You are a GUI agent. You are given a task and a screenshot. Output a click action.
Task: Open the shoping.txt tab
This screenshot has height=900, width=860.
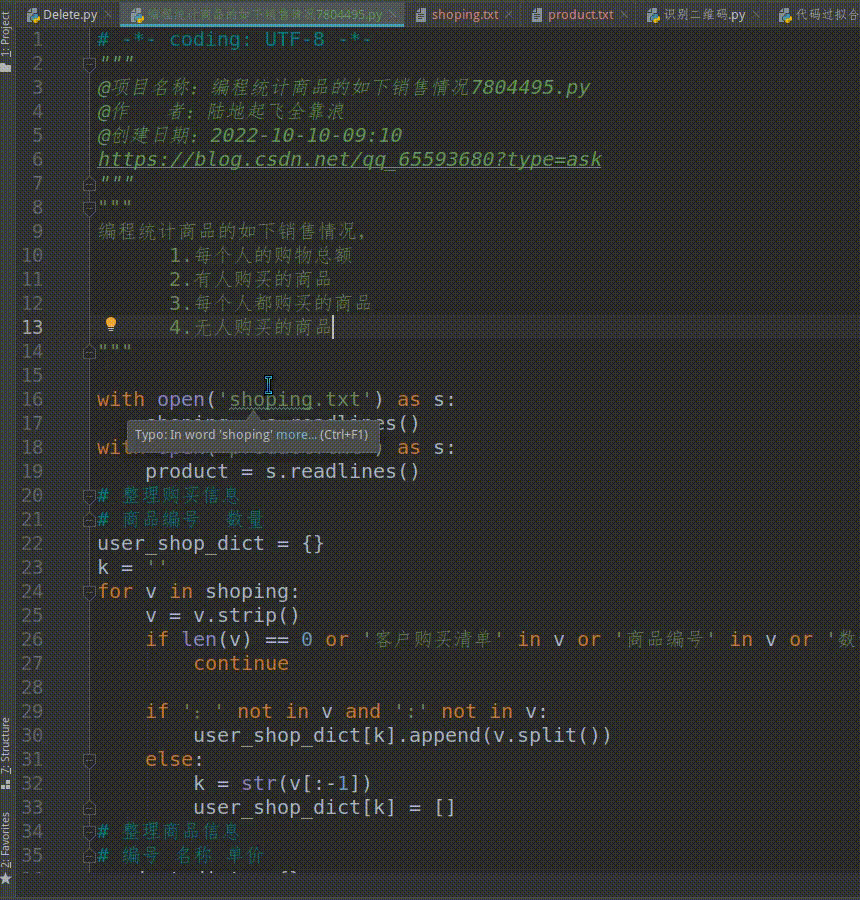point(465,14)
